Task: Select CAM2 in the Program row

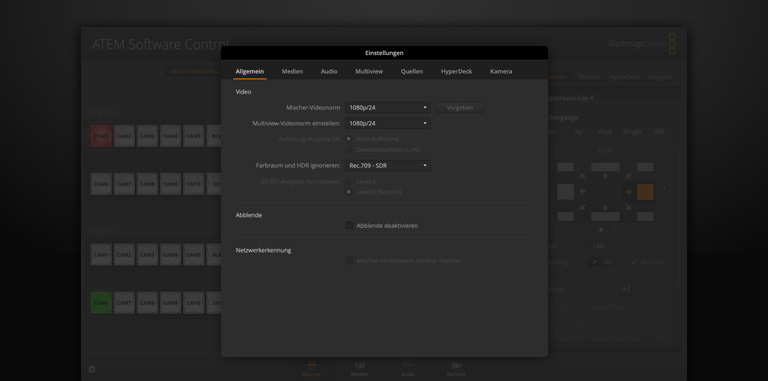Action: [124, 136]
